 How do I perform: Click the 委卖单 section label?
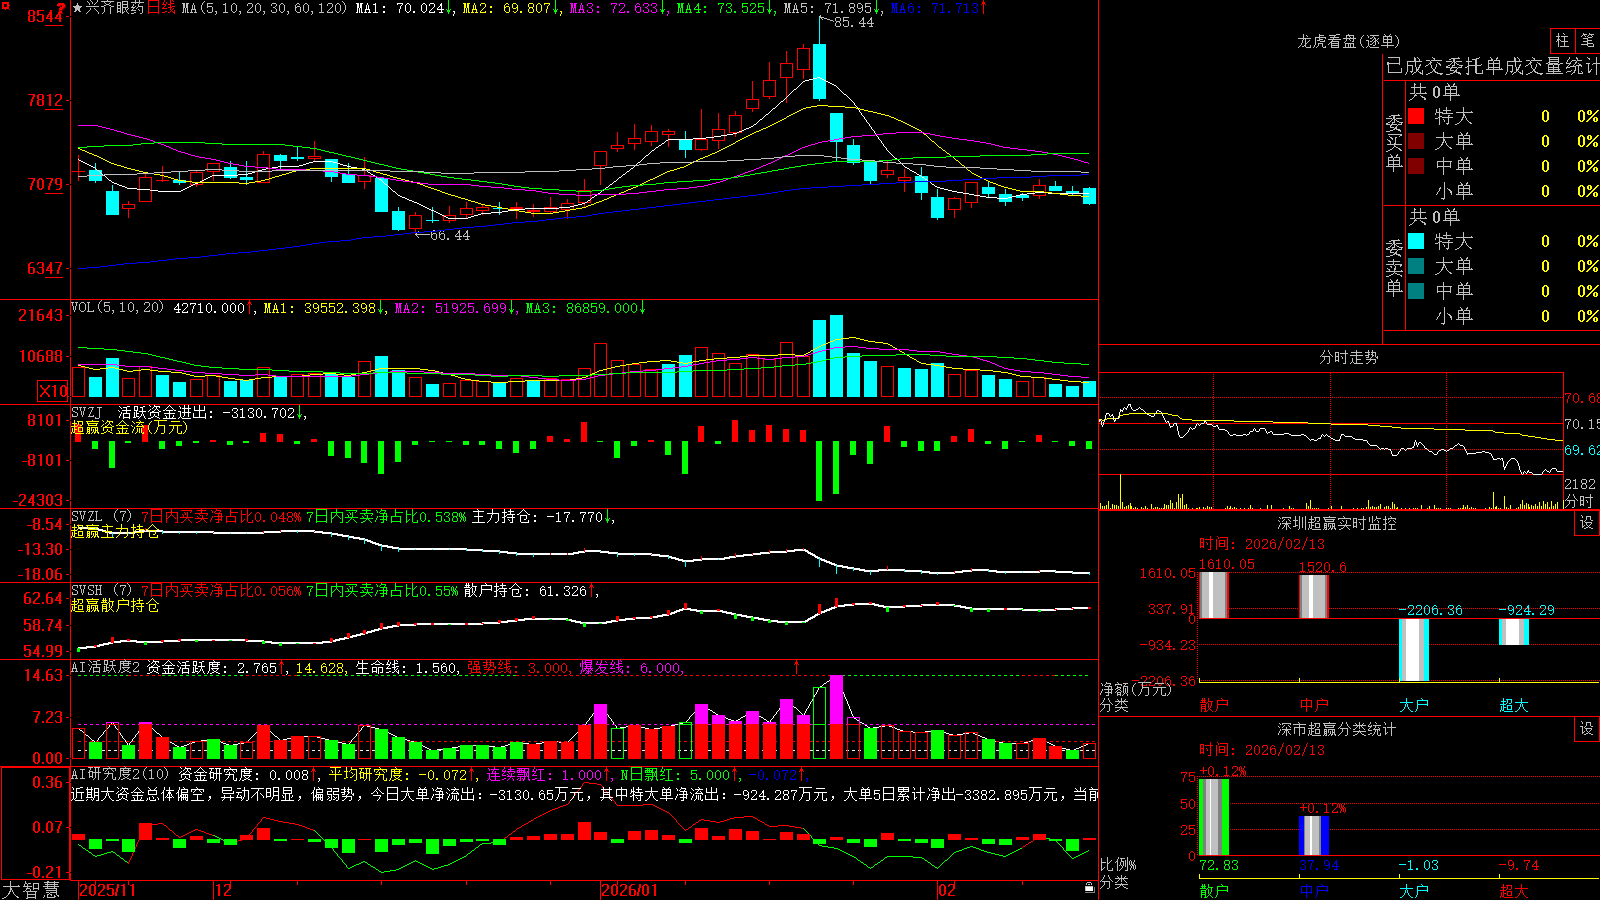coord(1394,267)
